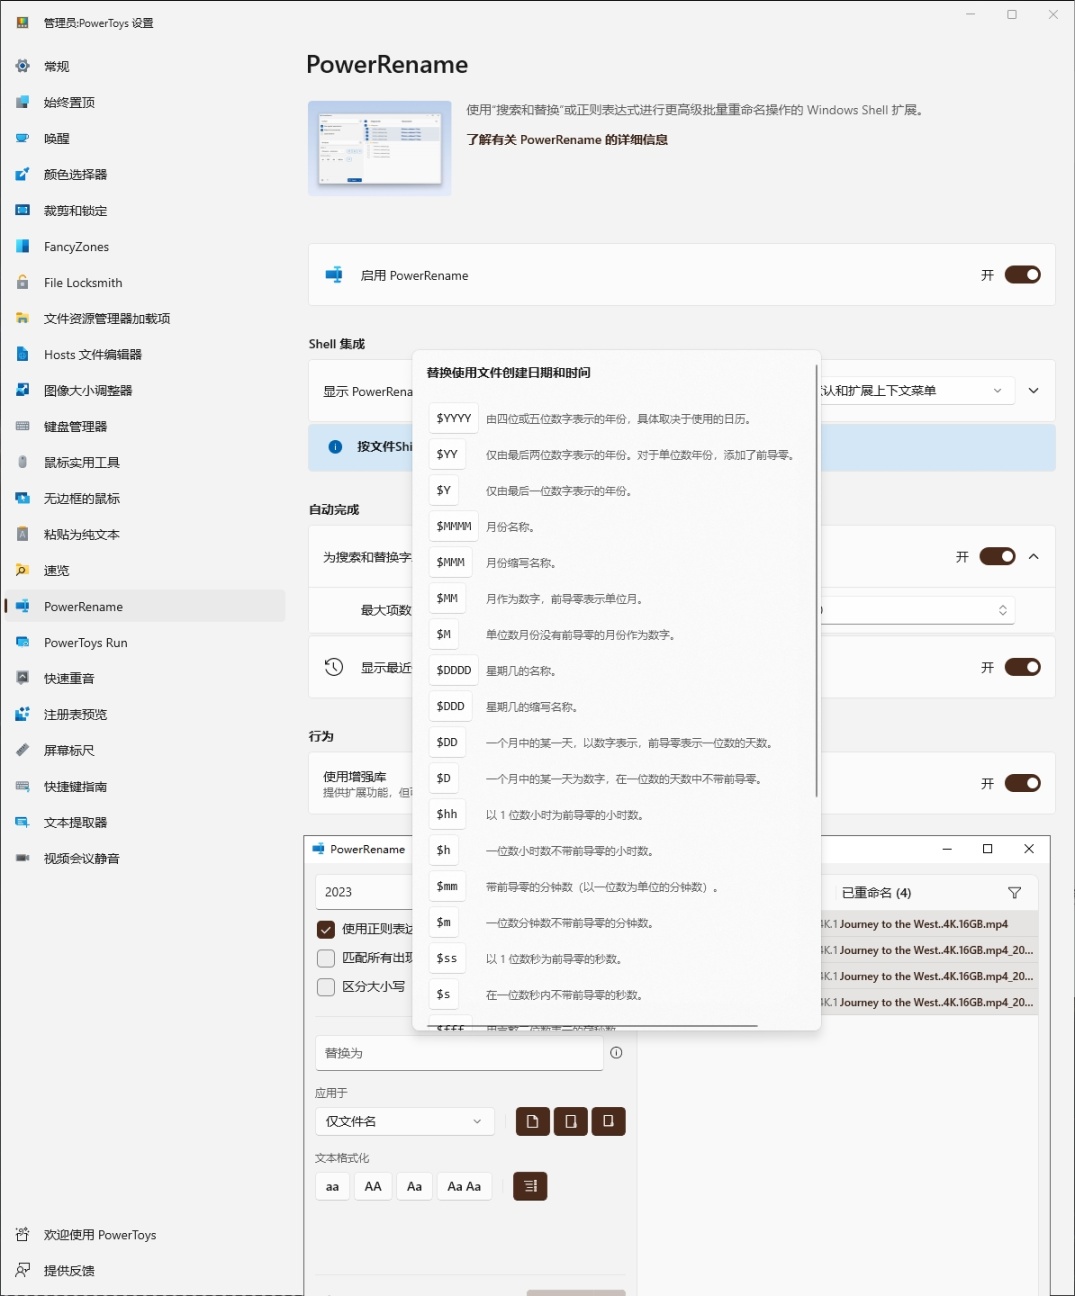Open 颜色选择器 color picker settings
Image resolution: width=1075 pixels, height=1296 pixels.
click(x=144, y=174)
